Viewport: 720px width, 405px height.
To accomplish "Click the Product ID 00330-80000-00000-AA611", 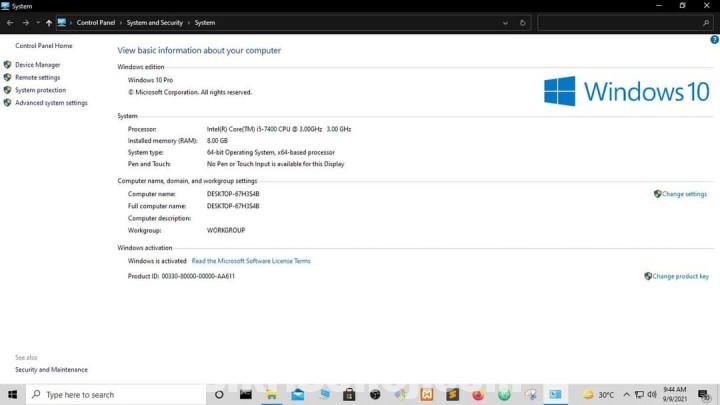I will 181,276.
